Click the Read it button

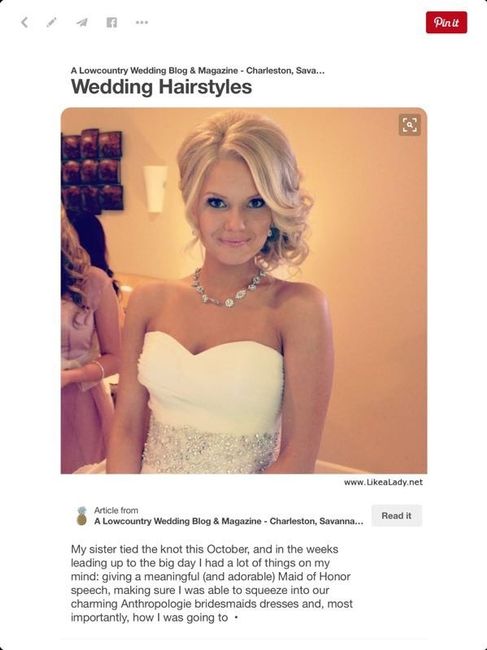(396, 516)
